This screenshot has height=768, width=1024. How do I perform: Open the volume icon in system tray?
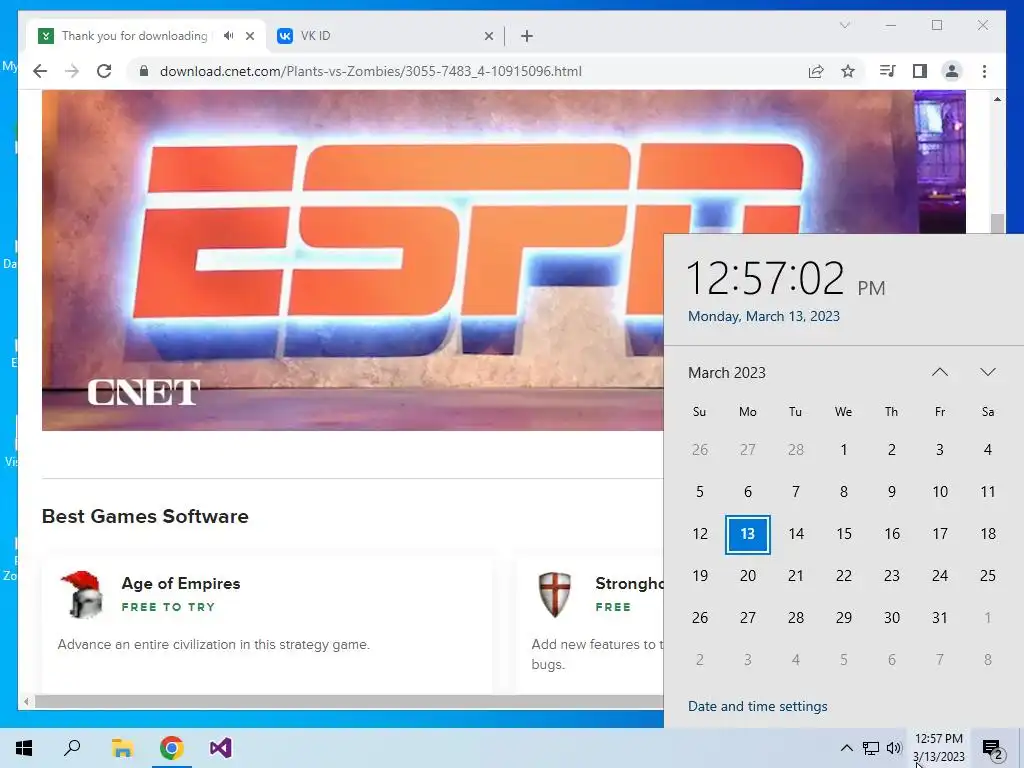click(x=894, y=748)
